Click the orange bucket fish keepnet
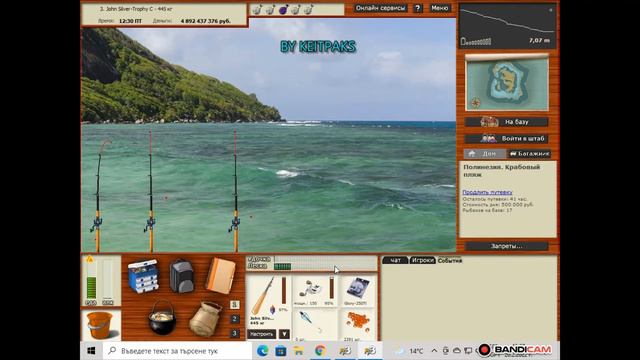The width and height of the screenshot is (640, 360). [100, 325]
